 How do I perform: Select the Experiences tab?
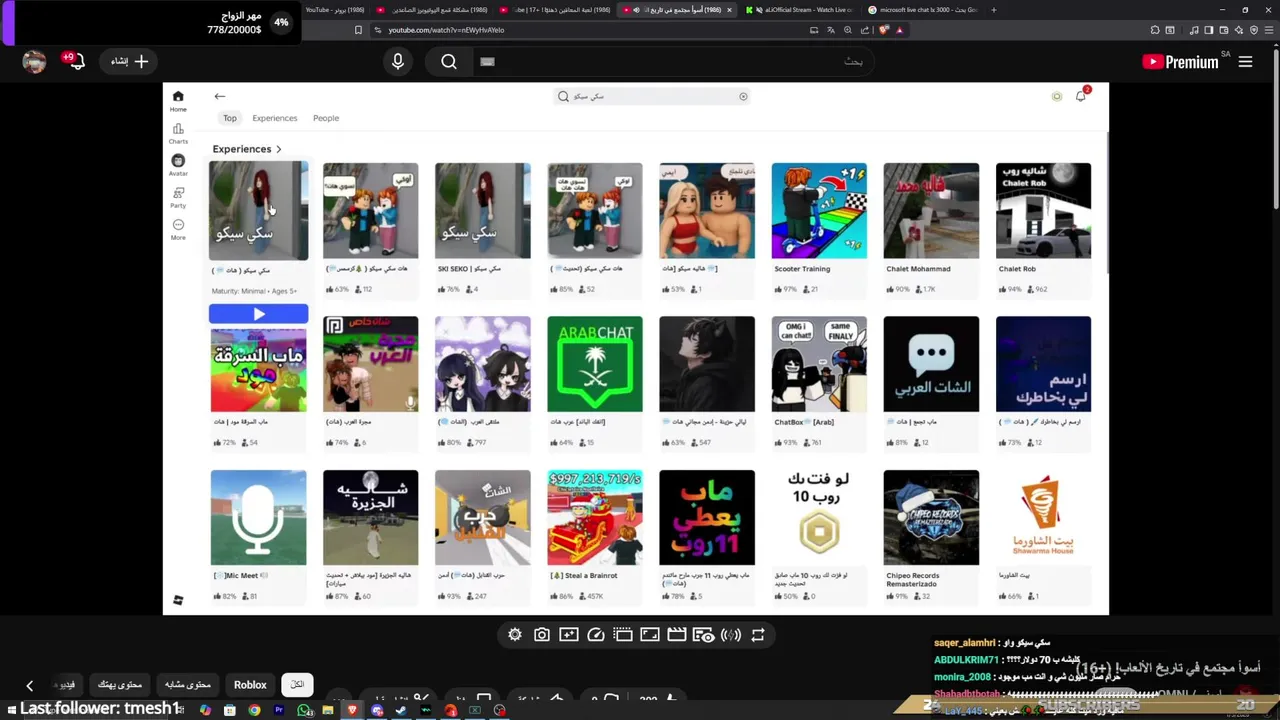275,118
